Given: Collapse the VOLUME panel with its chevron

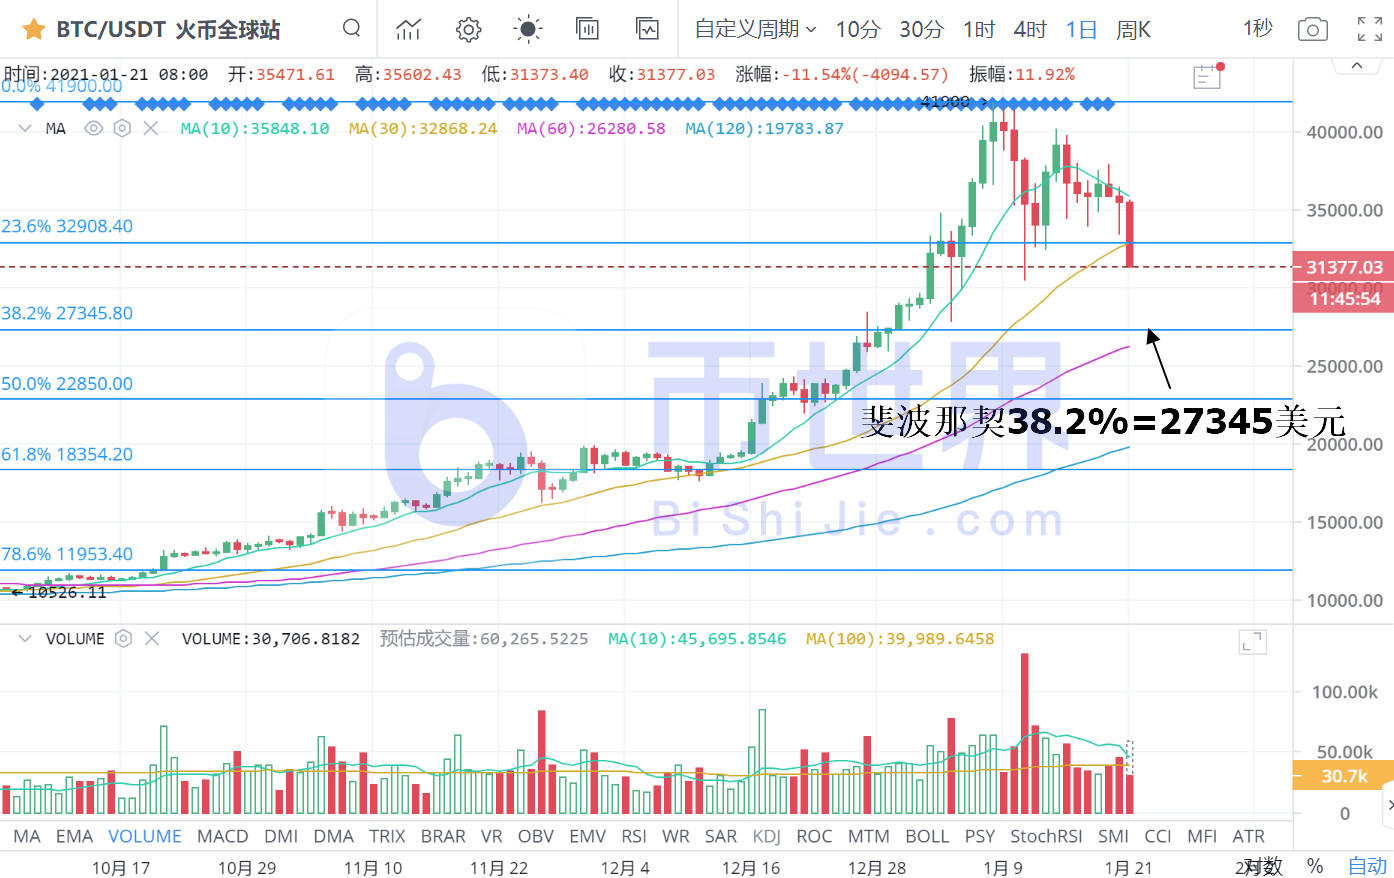Looking at the screenshot, I should pos(24,638).
